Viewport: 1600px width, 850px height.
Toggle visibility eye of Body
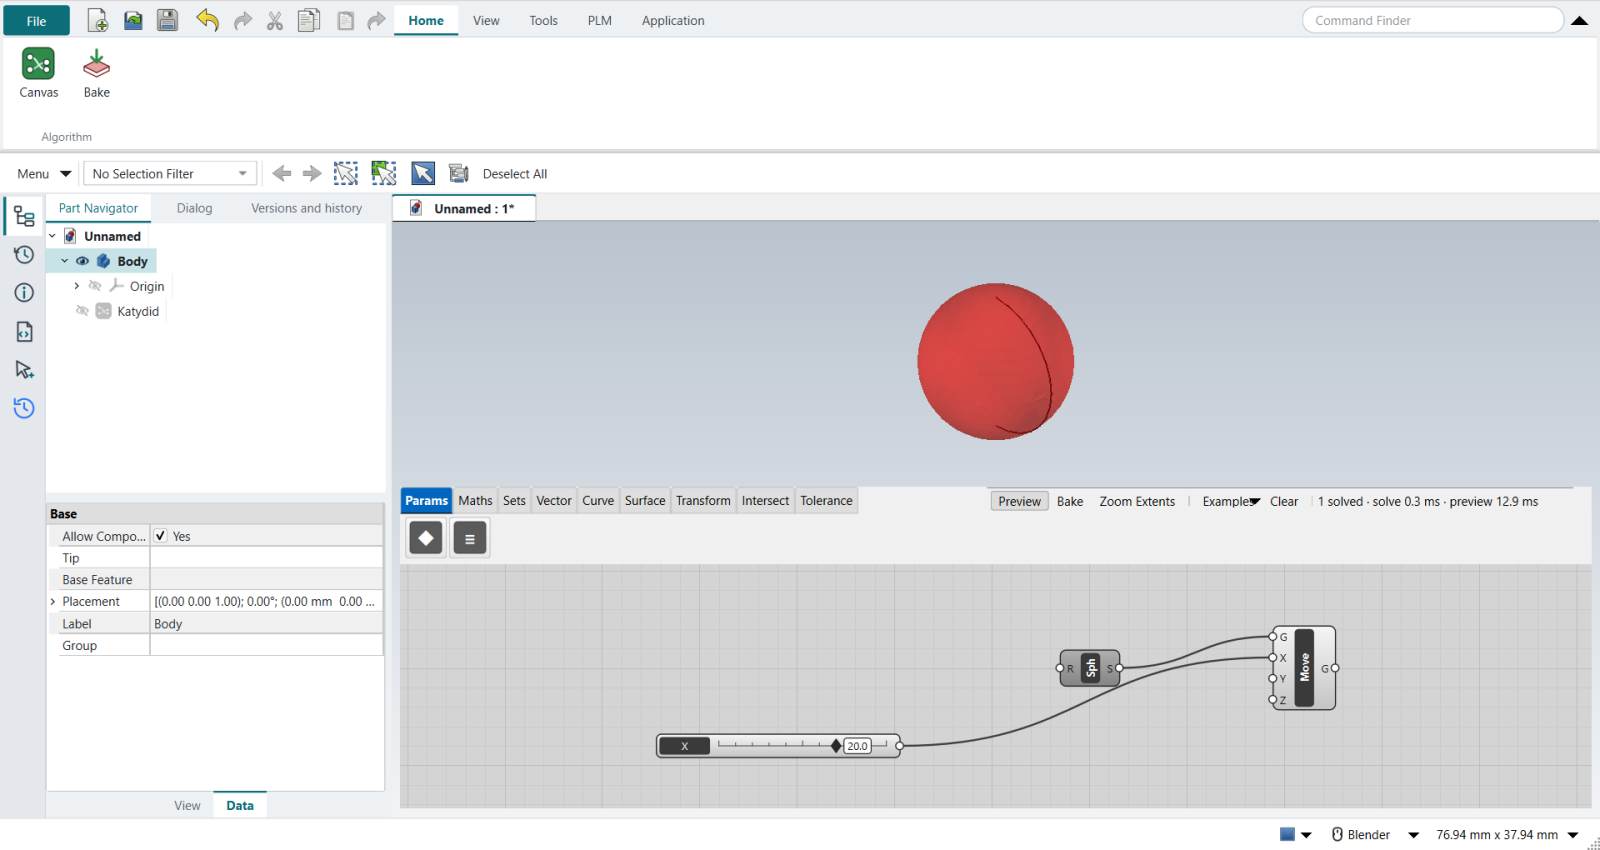tap(82, 261)
